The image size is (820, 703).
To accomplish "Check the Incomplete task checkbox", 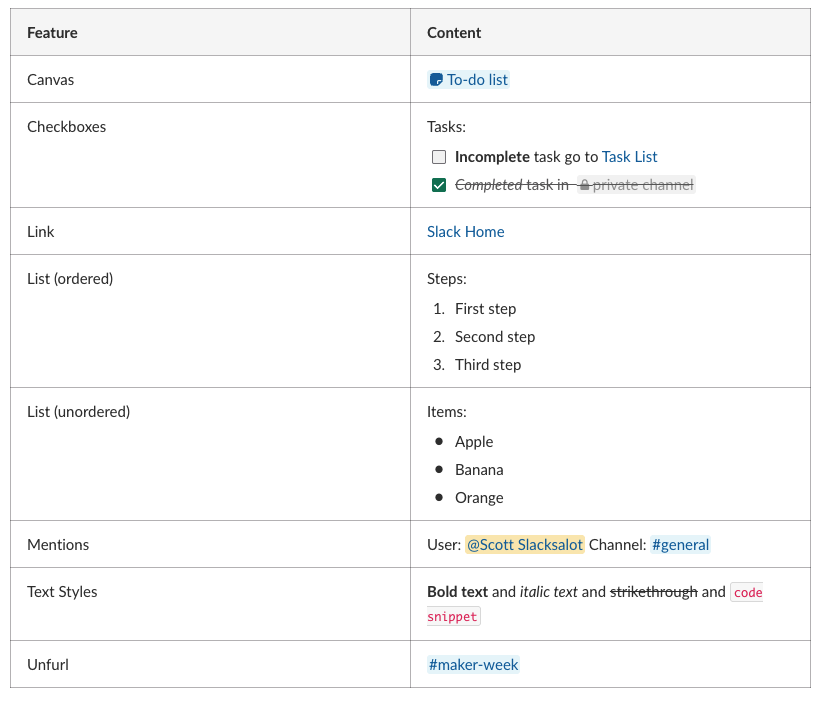I will pos(439,157).
